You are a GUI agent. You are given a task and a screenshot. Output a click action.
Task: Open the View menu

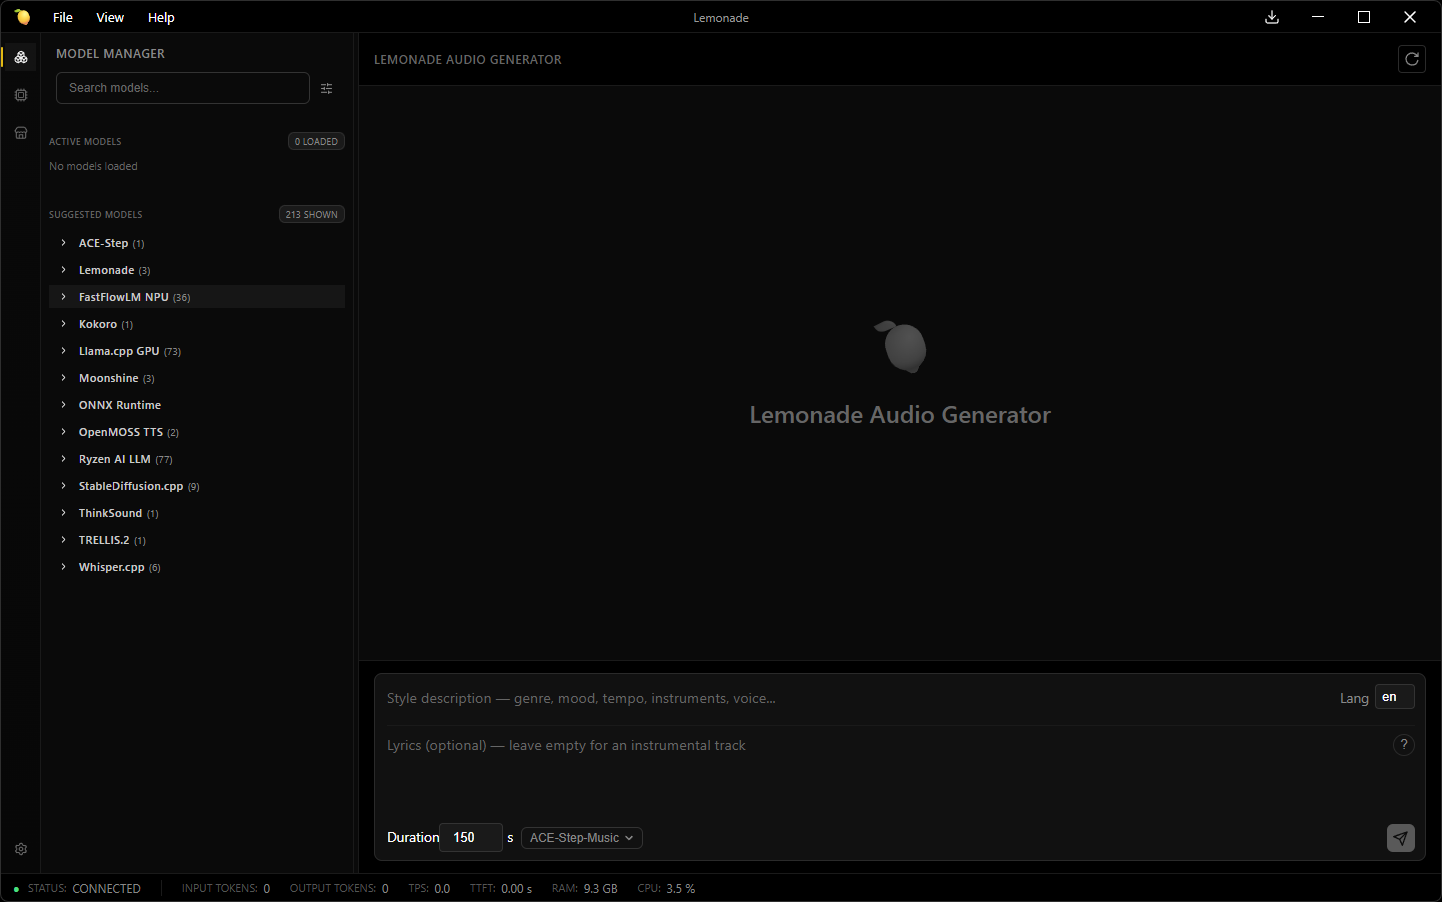(110, 17)
